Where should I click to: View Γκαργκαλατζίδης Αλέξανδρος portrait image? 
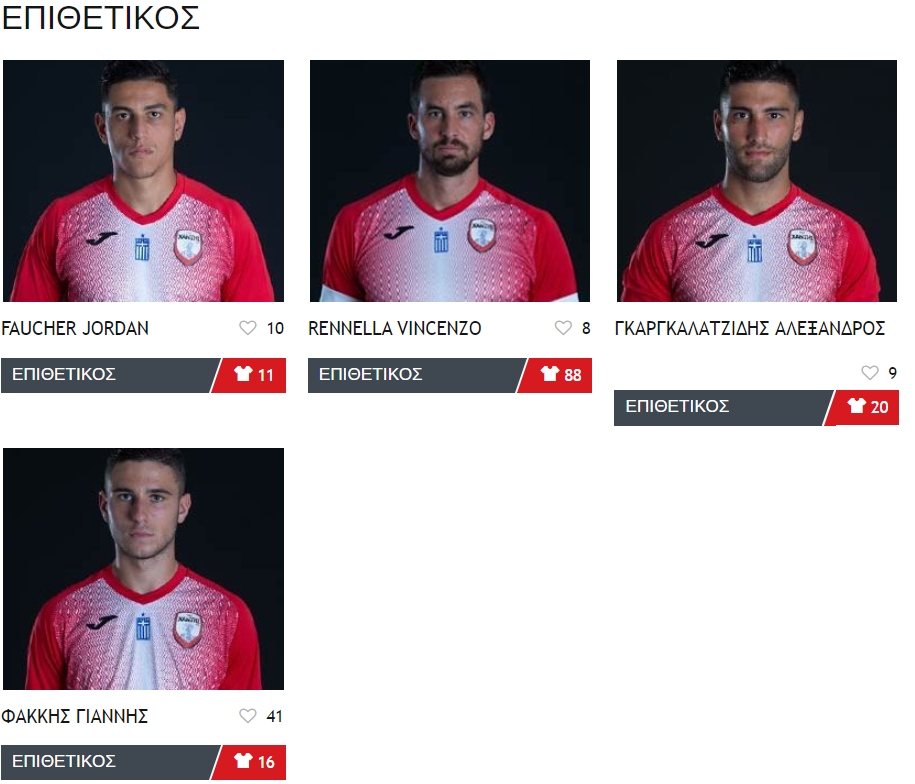click(757, 181)
